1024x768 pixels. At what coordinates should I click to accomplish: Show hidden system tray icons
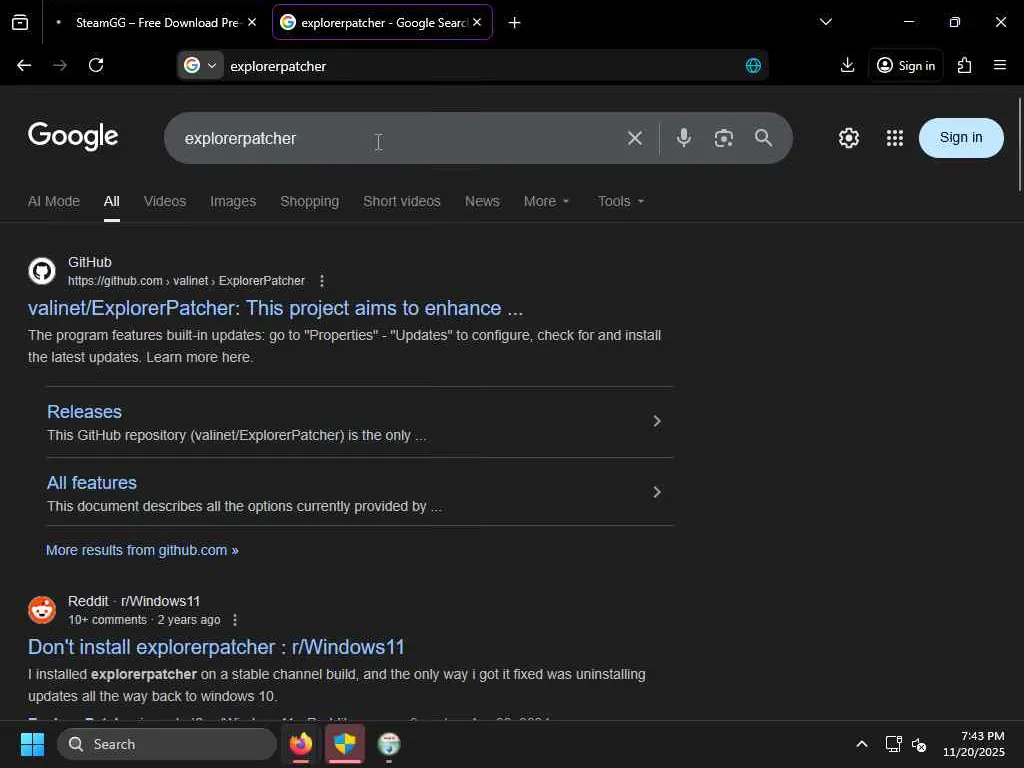[x=861, y=744]
